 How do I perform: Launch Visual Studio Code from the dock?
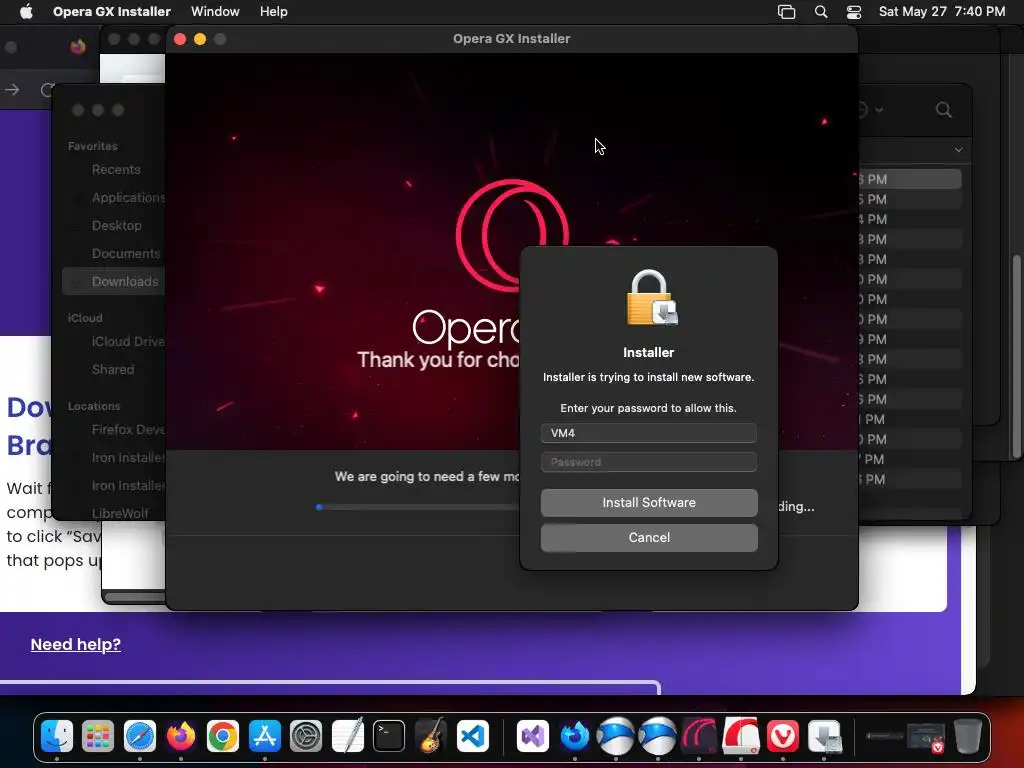[472, 736]
